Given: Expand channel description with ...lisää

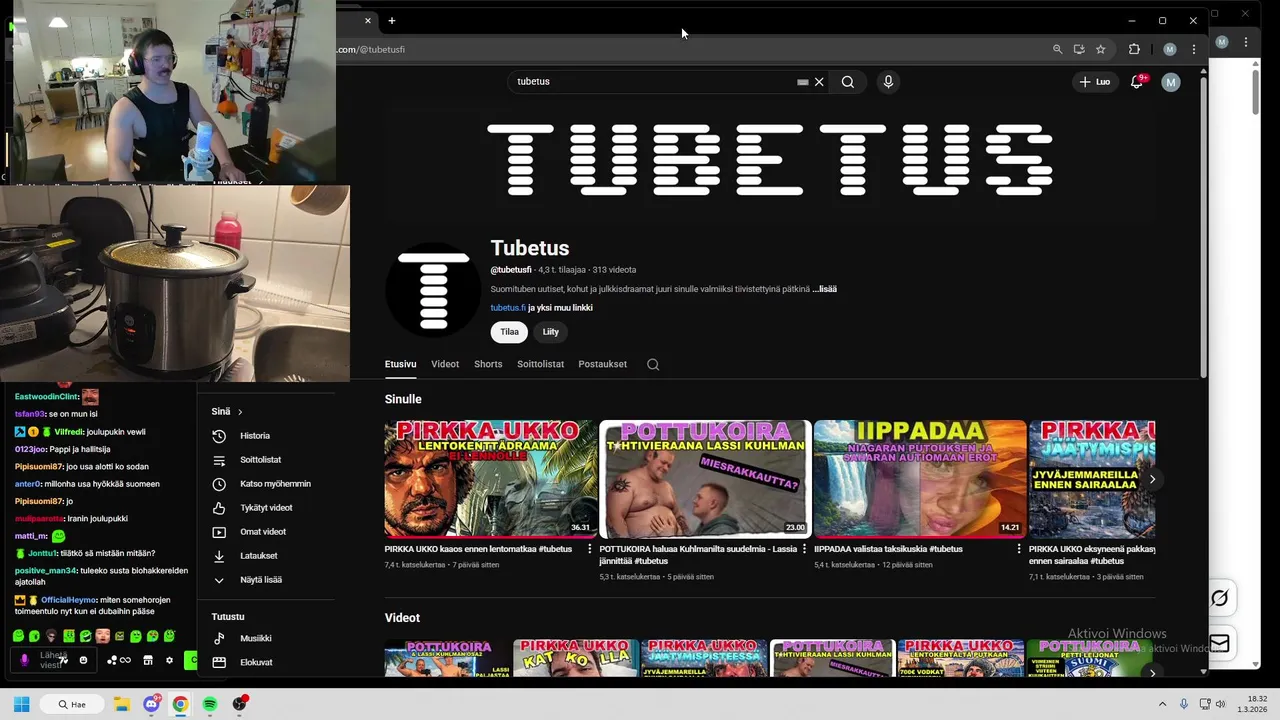Looking at the screenshot, I should pos(825,289).
